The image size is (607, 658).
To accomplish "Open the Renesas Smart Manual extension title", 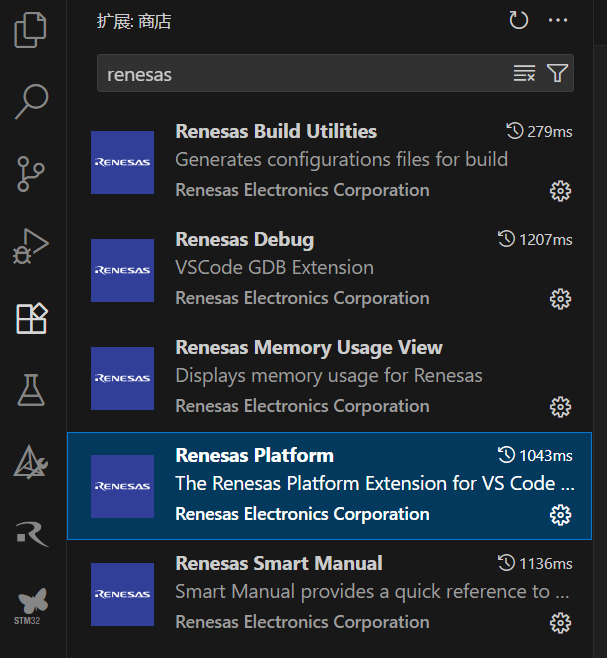I will (279, 563).
